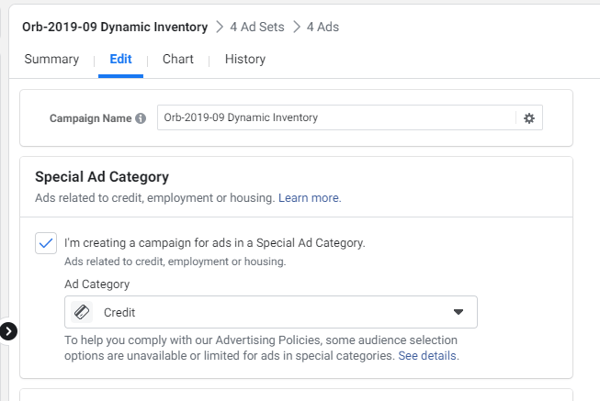Screen dimensions: 600x401
Task: Click the info icon beside Campaign Name
Action: pos(140,119)
